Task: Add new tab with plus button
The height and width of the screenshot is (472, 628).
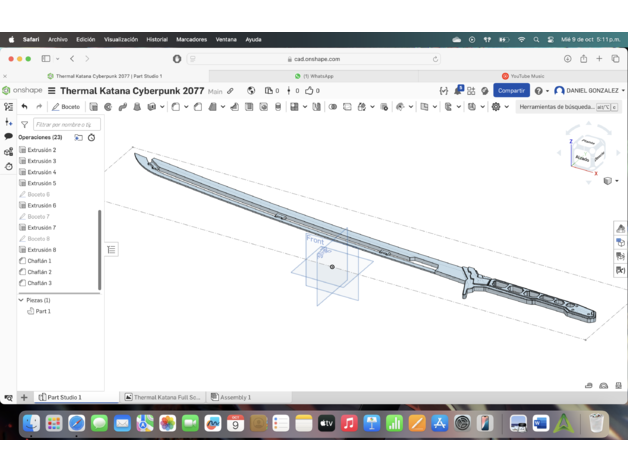Action: click(25, 397)
